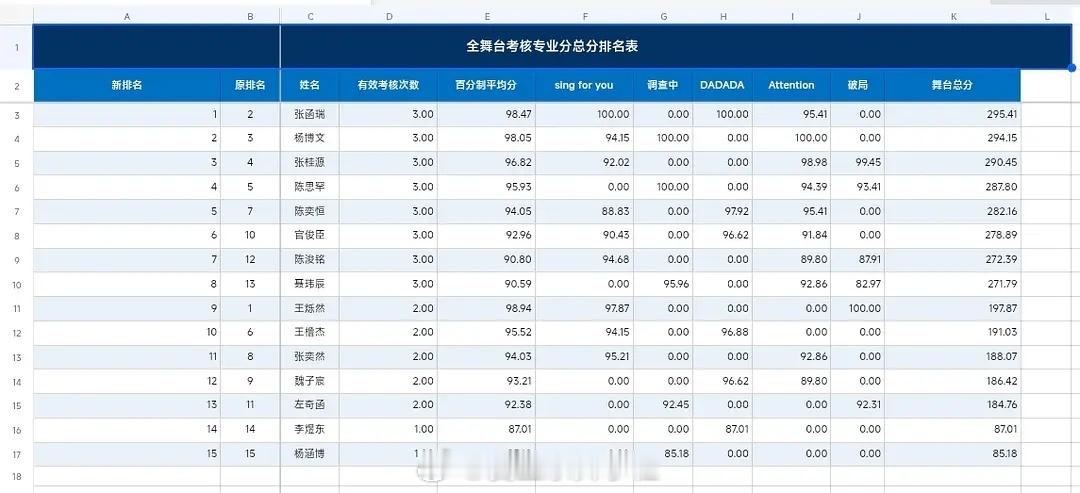
Task: Select row 10 by its row number
Action: [x=16, y=284]
